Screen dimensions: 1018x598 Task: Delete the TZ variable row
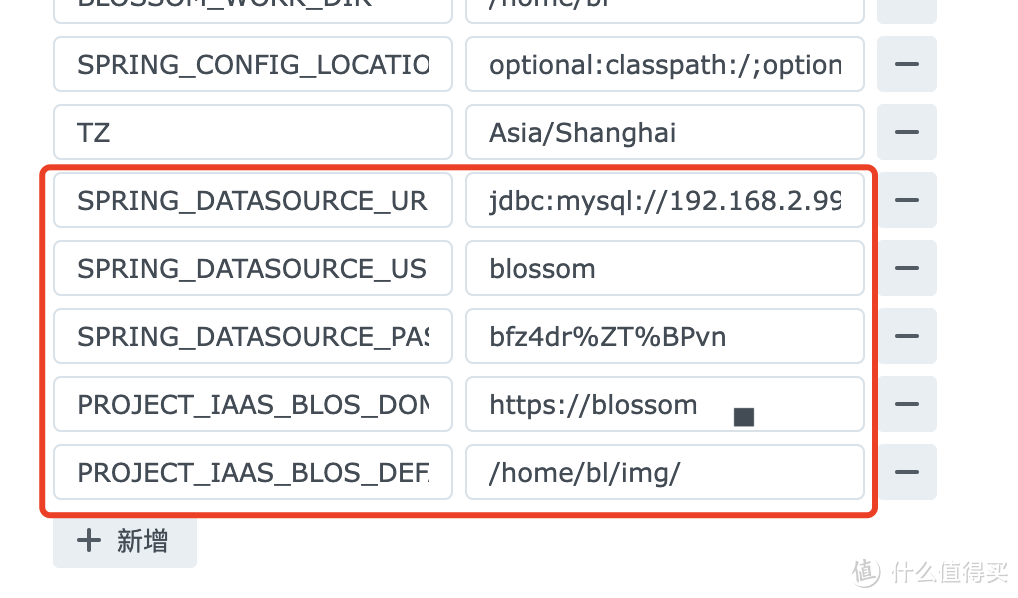tap(906, 133)
